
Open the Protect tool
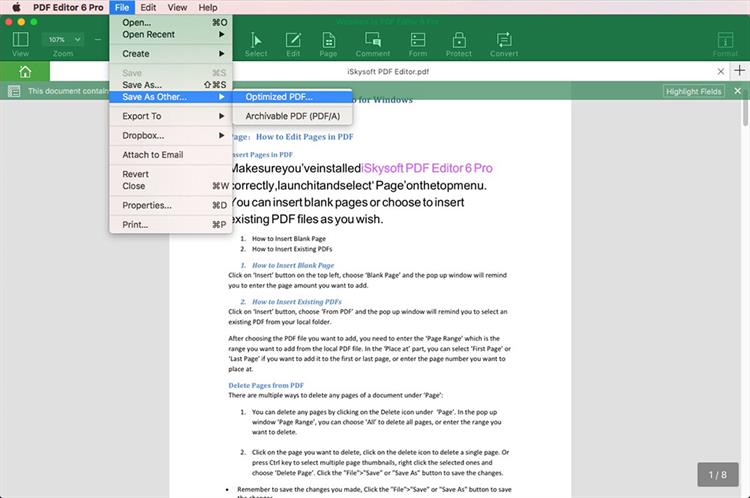tap(459, 45)
